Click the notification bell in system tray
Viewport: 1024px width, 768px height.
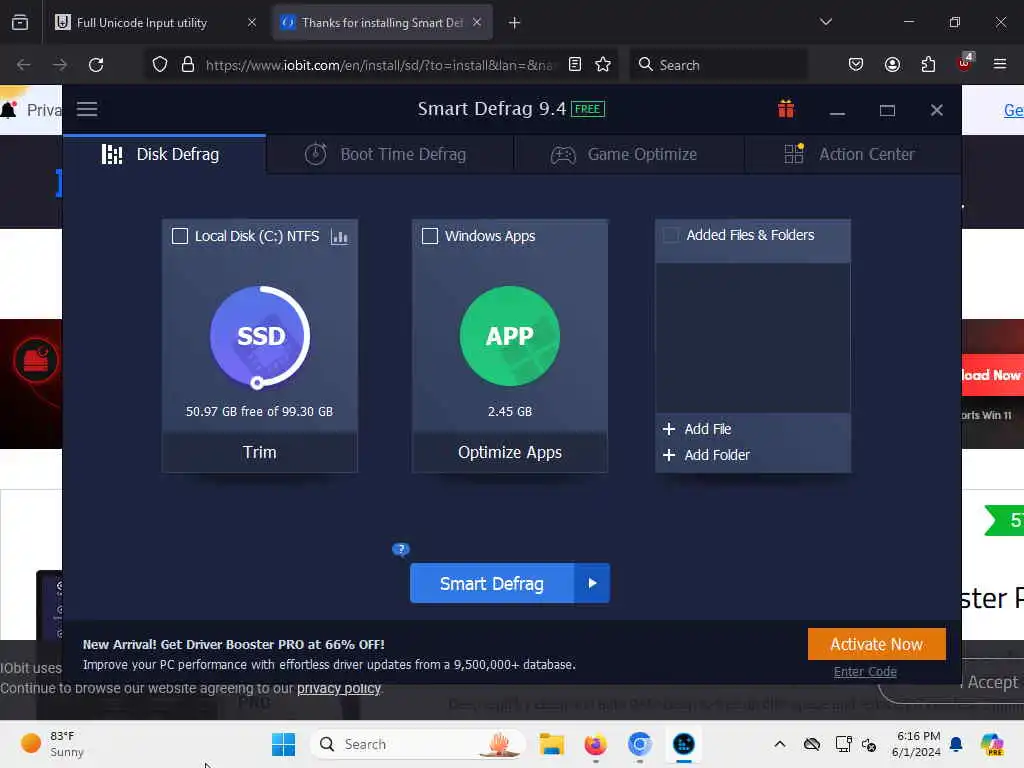[x=956, y=744]
